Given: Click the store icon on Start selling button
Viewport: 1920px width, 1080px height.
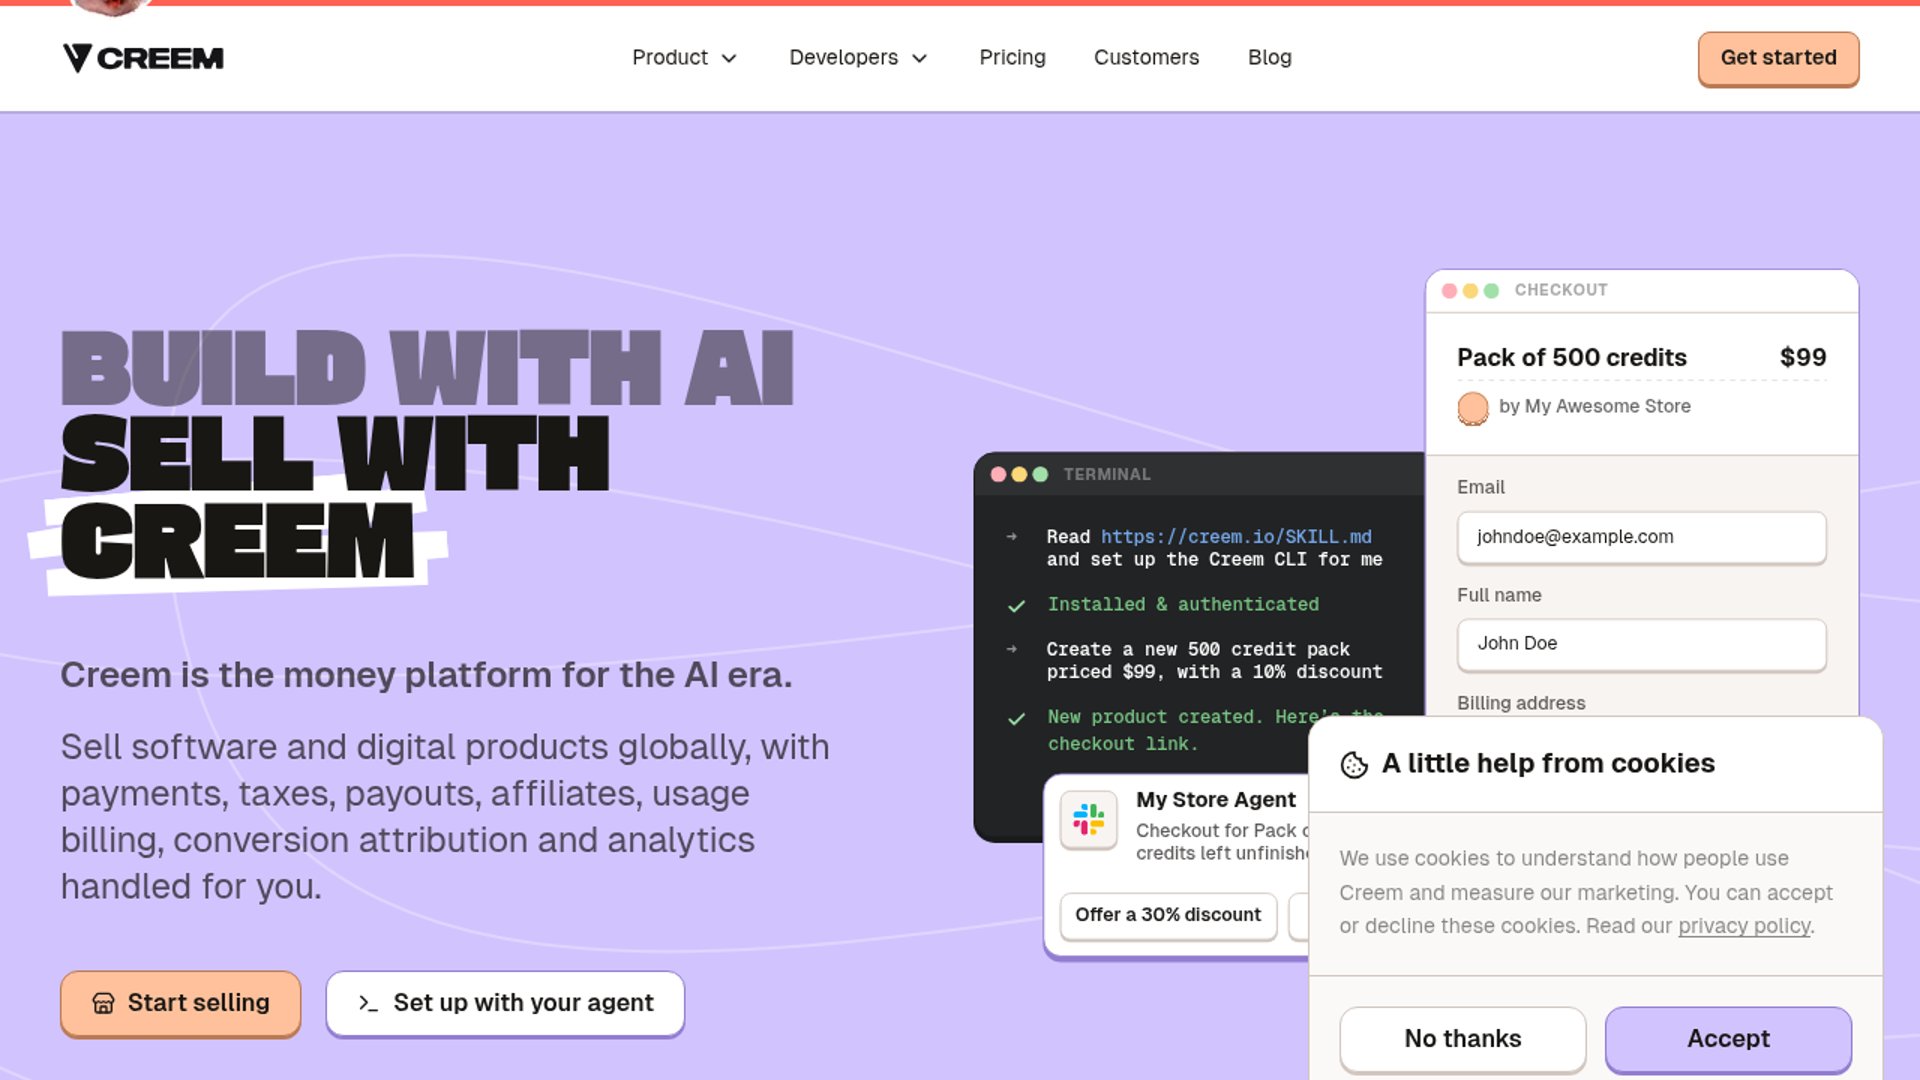Looking at the screenshot, I should [103, 1003].
